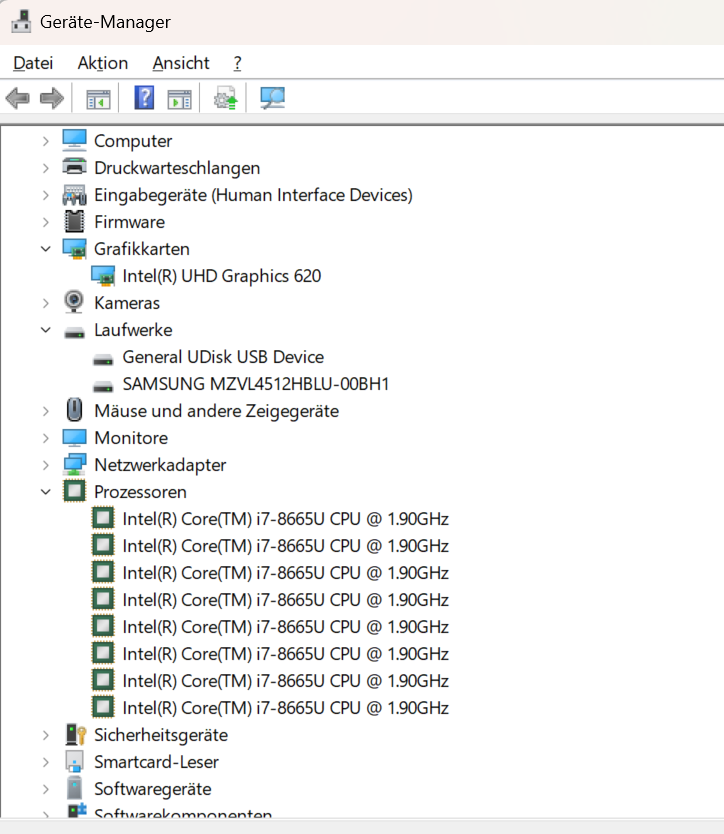Open the Aktion menu
The height and width of the screenshot is (834, 724).
coord(103,63)
